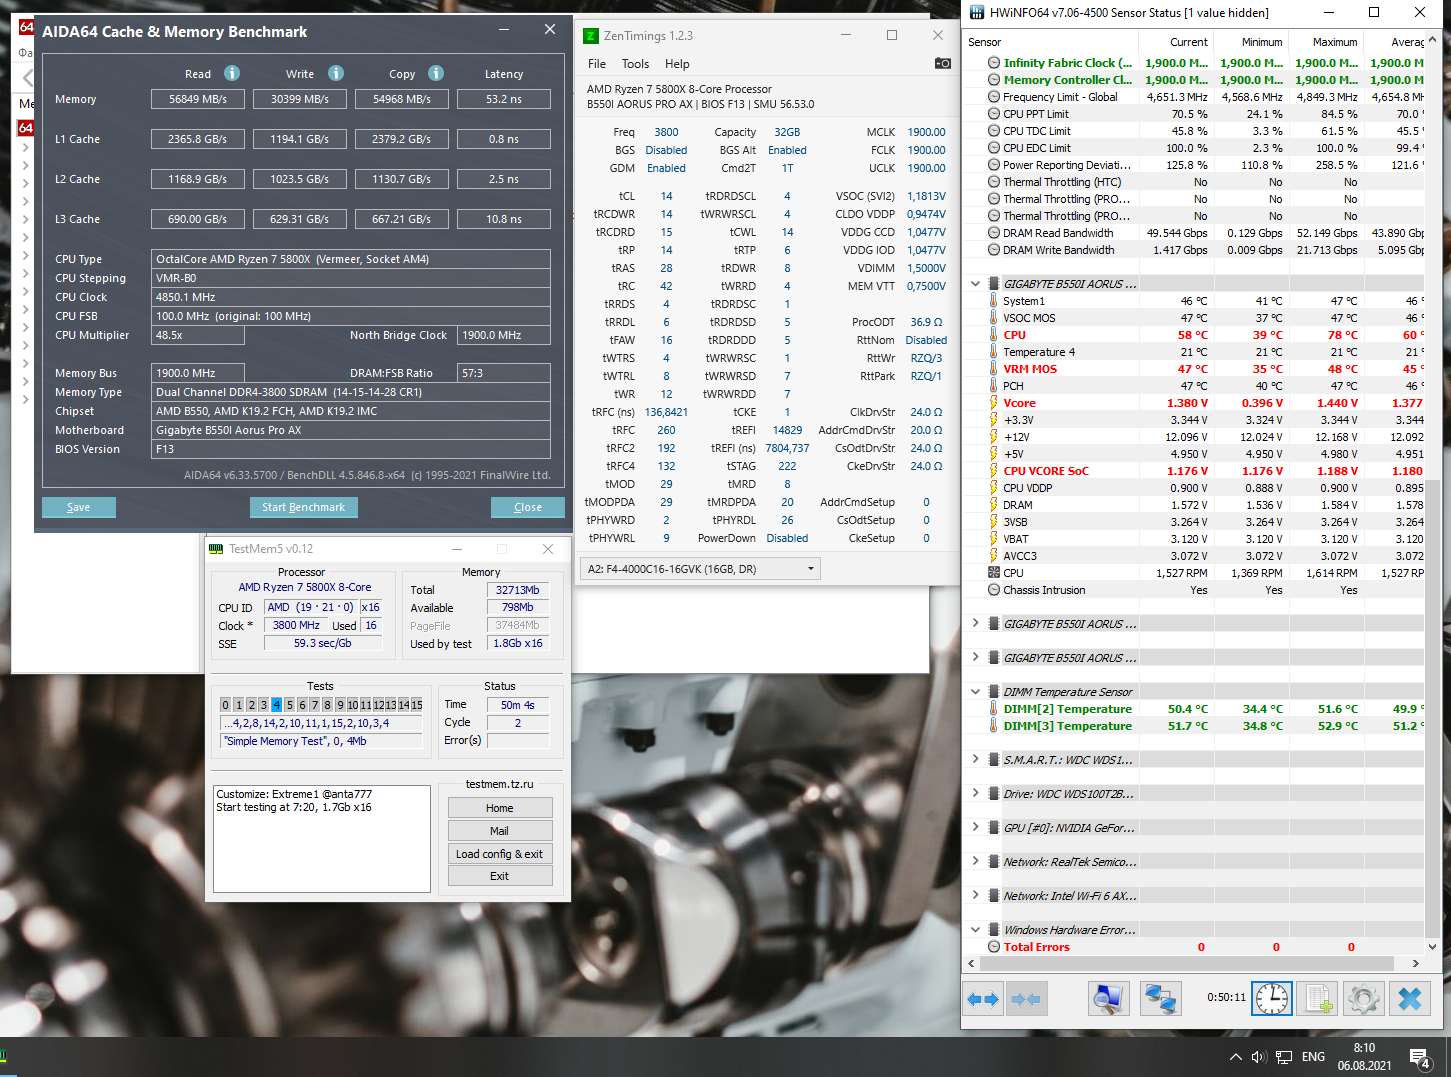Expand the GPU [#0]: NVIDIA GeForce group

(975, 828)
